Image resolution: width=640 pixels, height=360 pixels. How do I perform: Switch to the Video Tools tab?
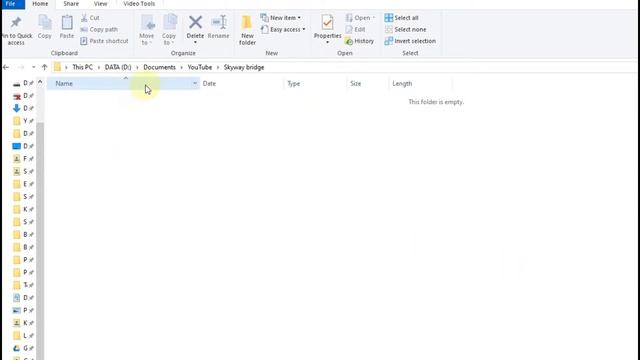click(139, 4)
